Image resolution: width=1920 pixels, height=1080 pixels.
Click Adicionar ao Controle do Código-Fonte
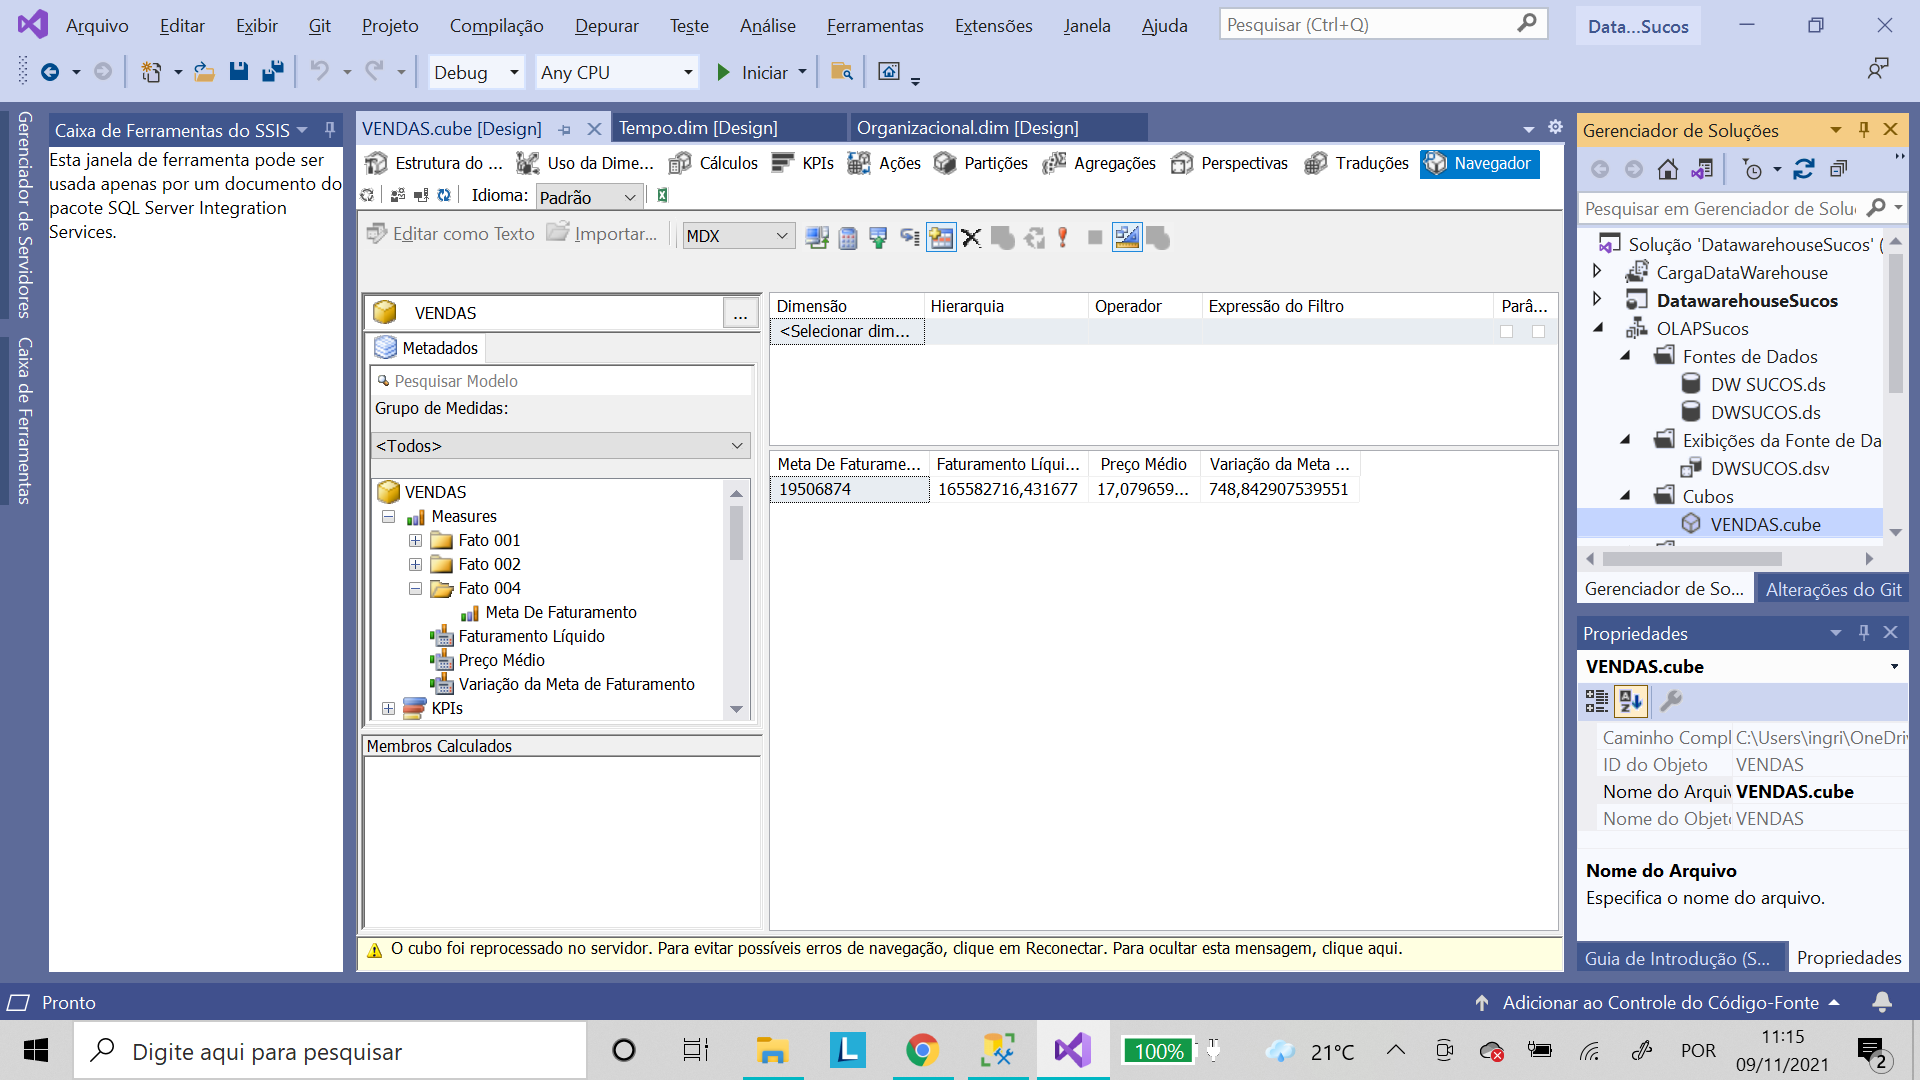click(1660, 1002)
